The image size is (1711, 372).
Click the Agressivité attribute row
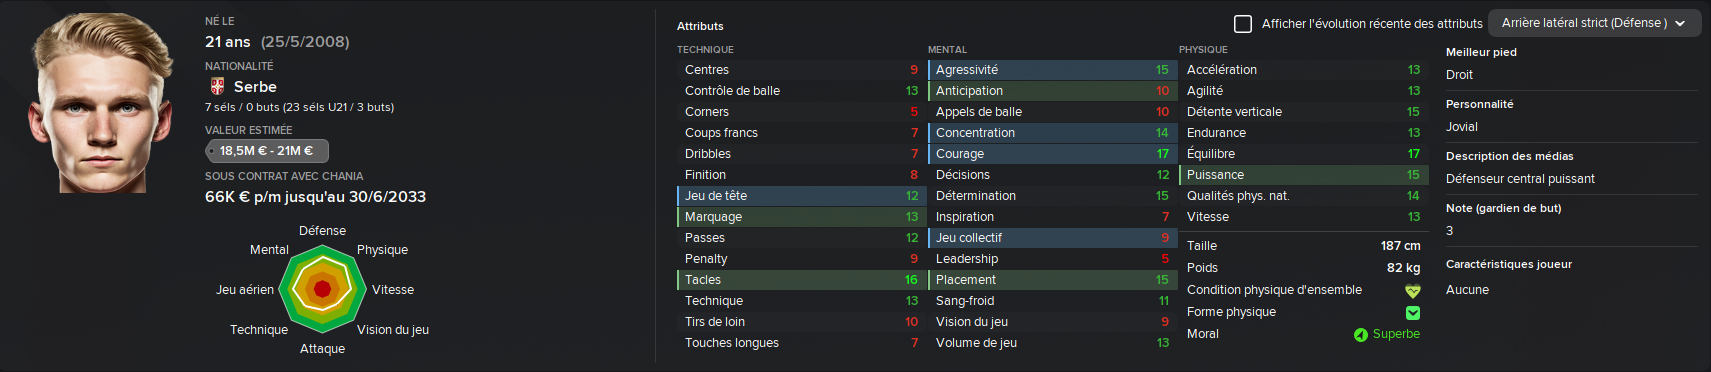(1051, 70)
